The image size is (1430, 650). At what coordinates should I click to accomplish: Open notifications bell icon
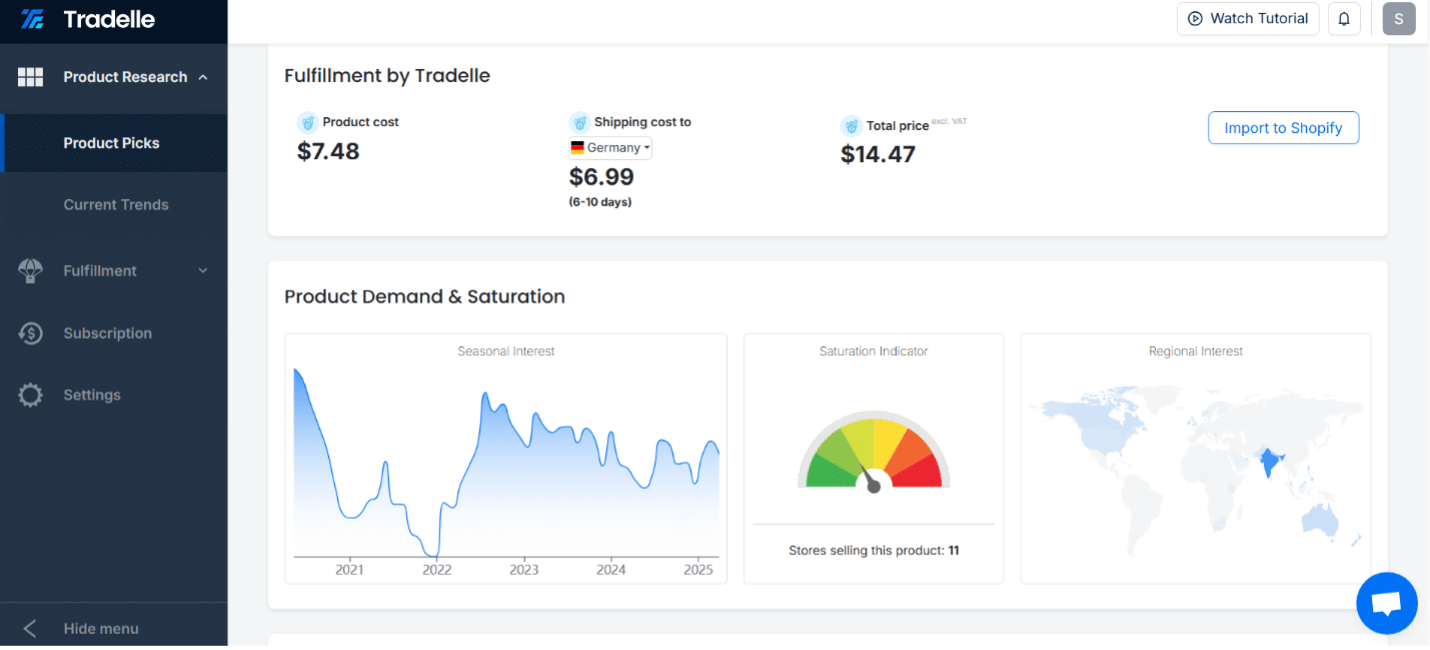1344,19
